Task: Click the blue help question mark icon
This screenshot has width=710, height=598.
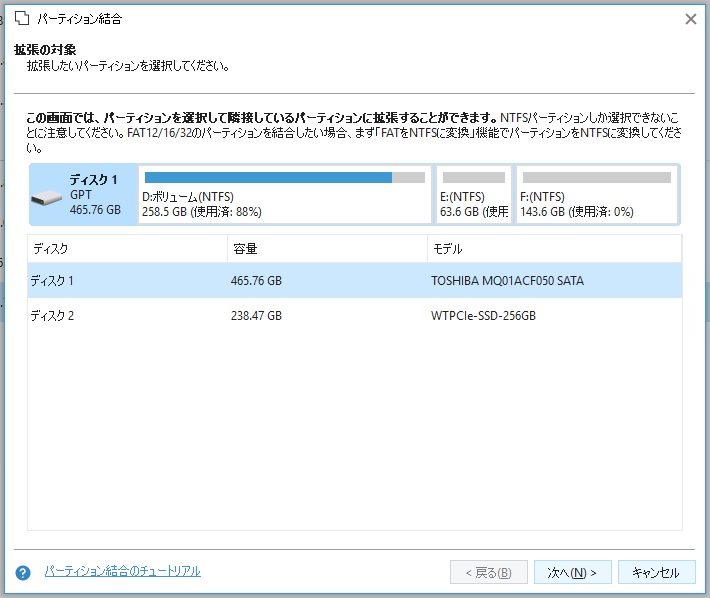Action: [x=23, y=573]
